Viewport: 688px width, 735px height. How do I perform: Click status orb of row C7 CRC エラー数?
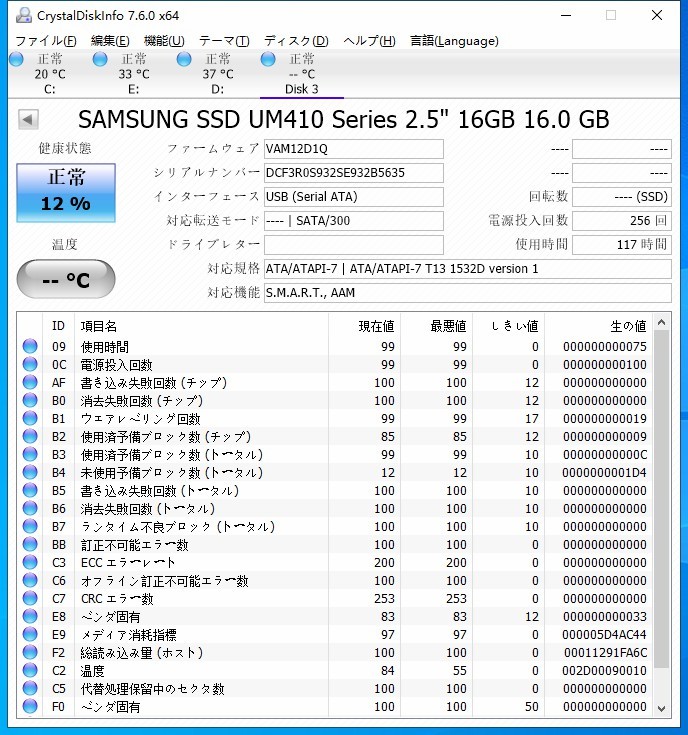pos(30,598)
